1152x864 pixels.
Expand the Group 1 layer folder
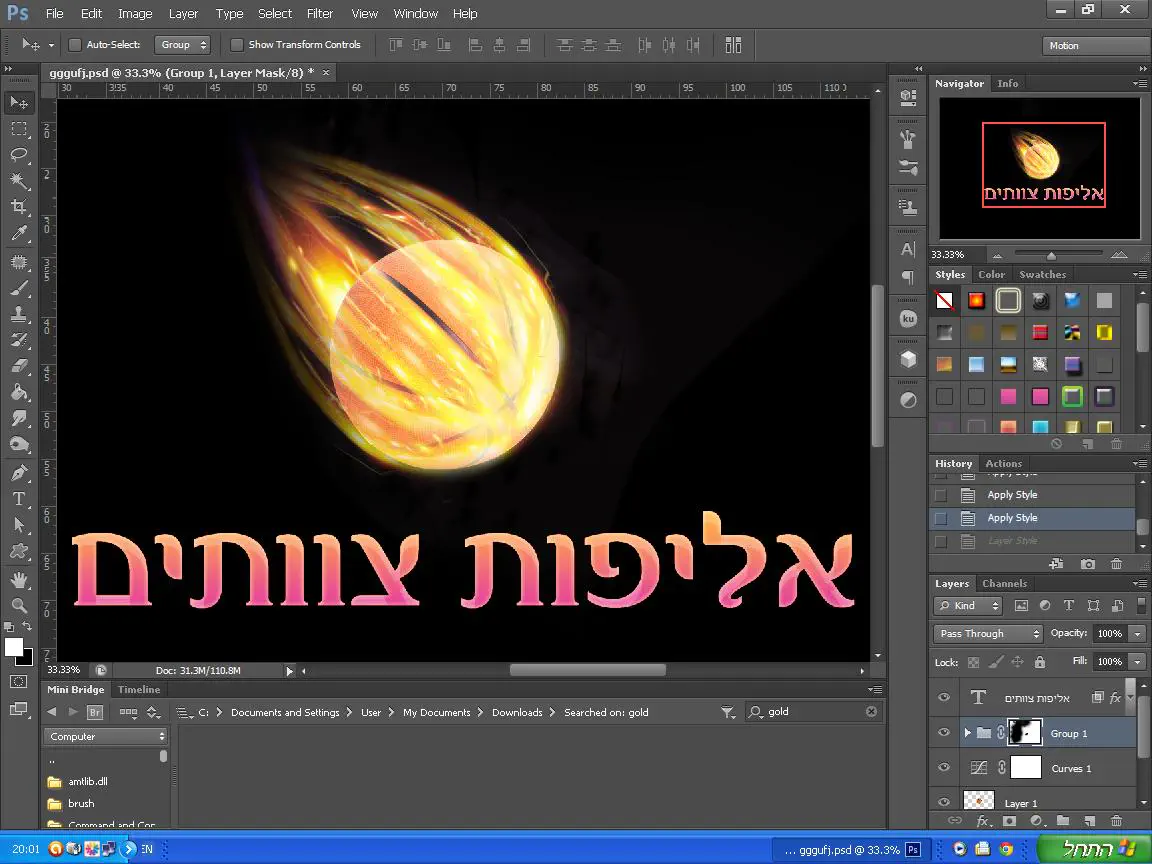point(967,733)
